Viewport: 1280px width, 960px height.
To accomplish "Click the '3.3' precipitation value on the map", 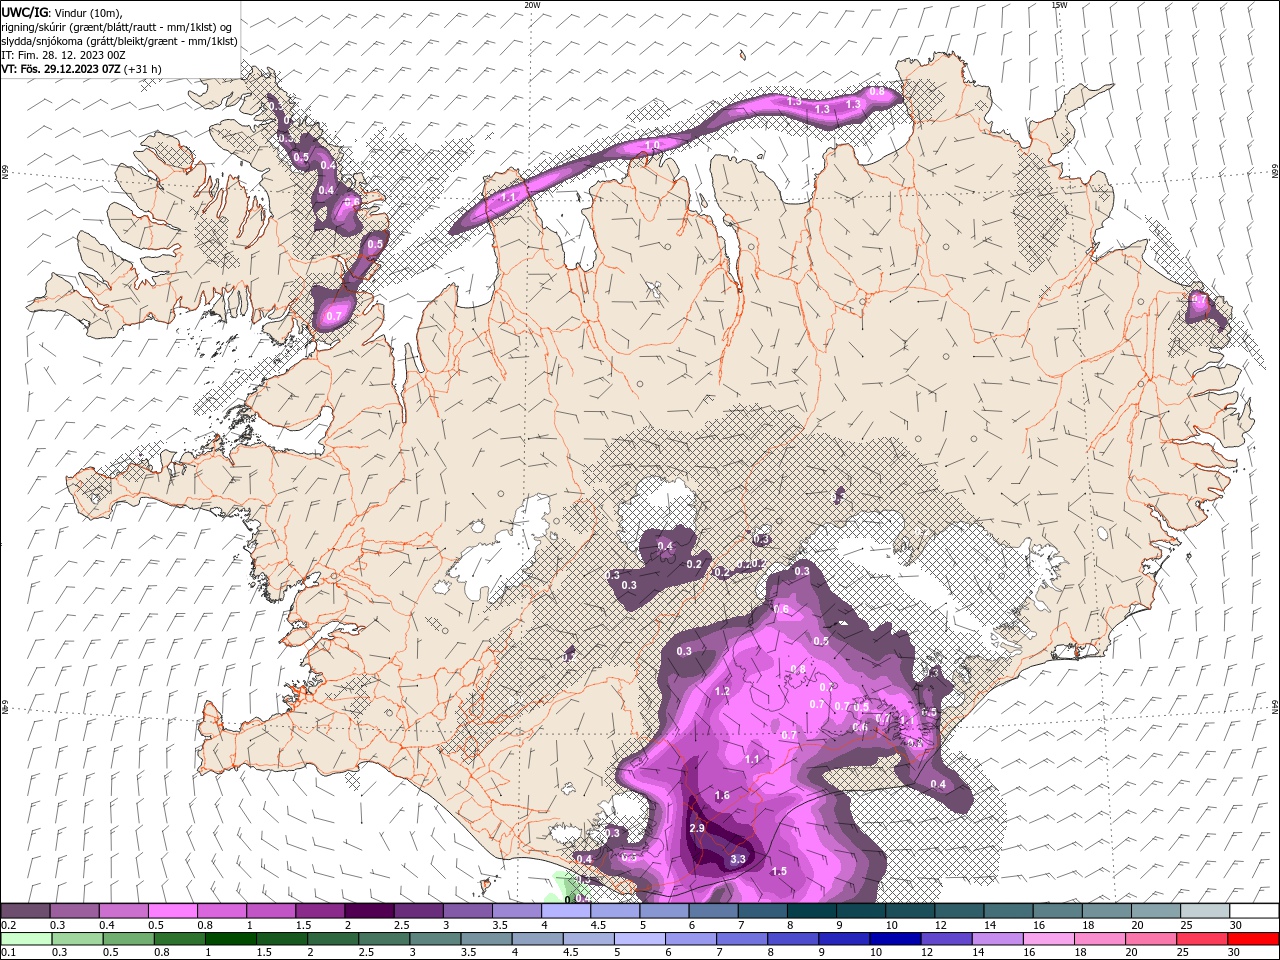I will 738,859.
